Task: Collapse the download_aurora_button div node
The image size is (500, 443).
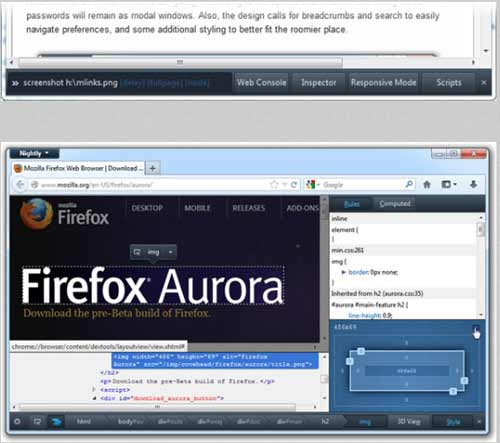Action: coord(94,398)
